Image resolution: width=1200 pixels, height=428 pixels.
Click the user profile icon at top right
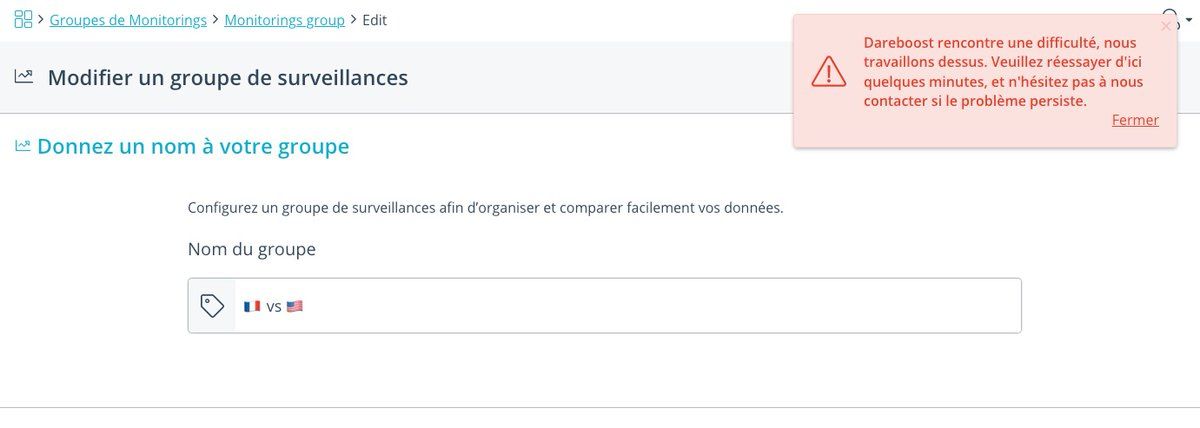[1171, 12]
